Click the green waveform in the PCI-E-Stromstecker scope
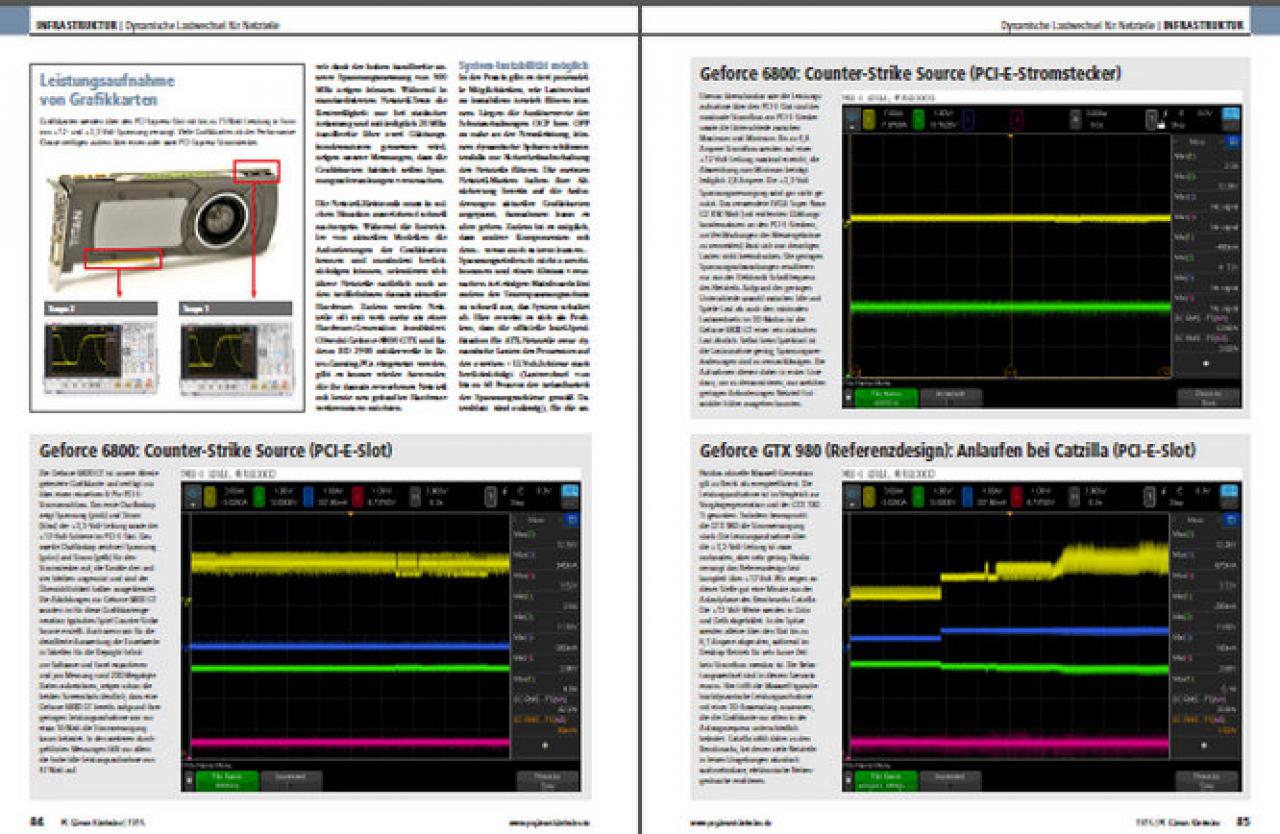This screenshot has width=1280, height=834. [x=1008, y=307]
